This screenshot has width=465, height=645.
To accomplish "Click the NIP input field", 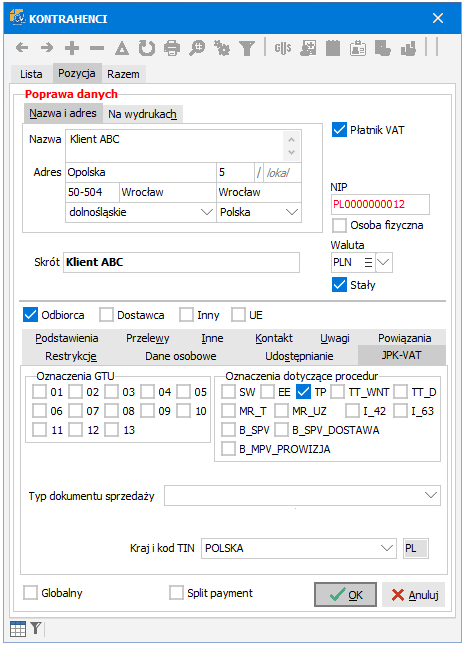I will tap(380, 204).
